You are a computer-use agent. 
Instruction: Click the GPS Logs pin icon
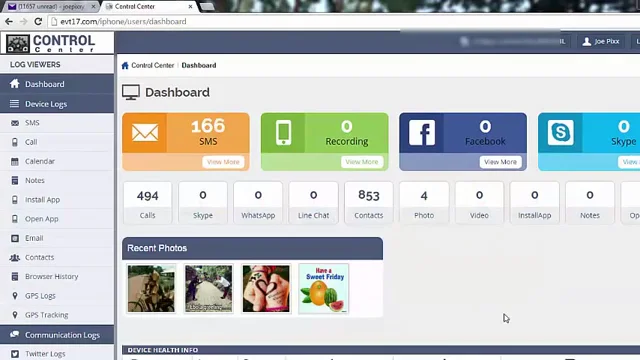click(x=15, y=296)
